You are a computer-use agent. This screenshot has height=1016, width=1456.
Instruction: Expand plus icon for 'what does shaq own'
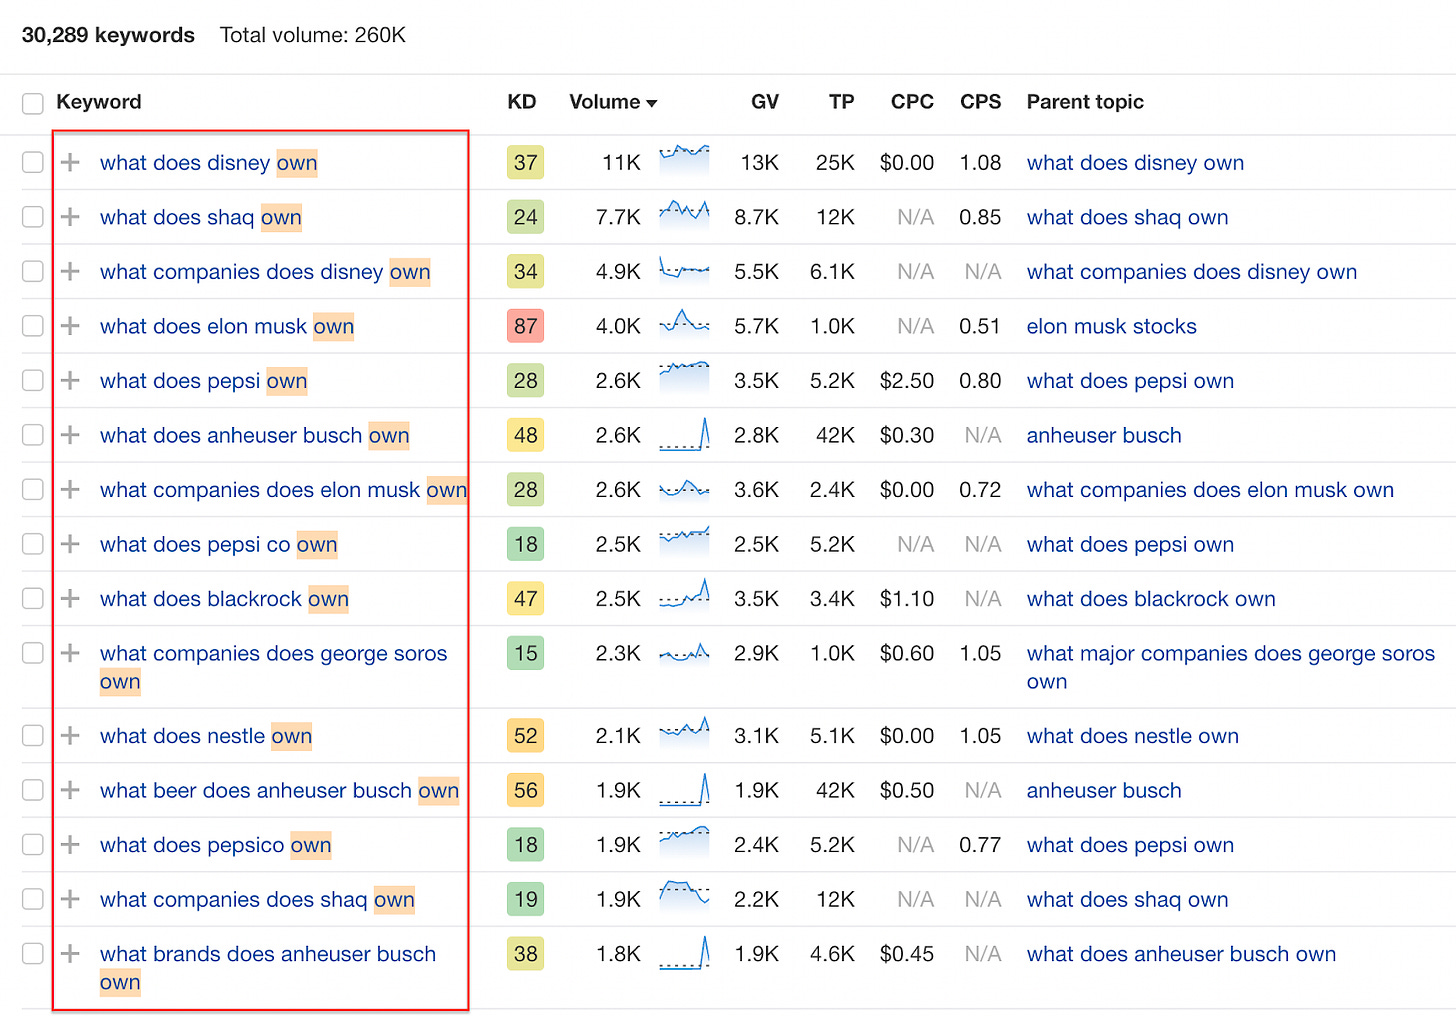click(x=70, y=217)
